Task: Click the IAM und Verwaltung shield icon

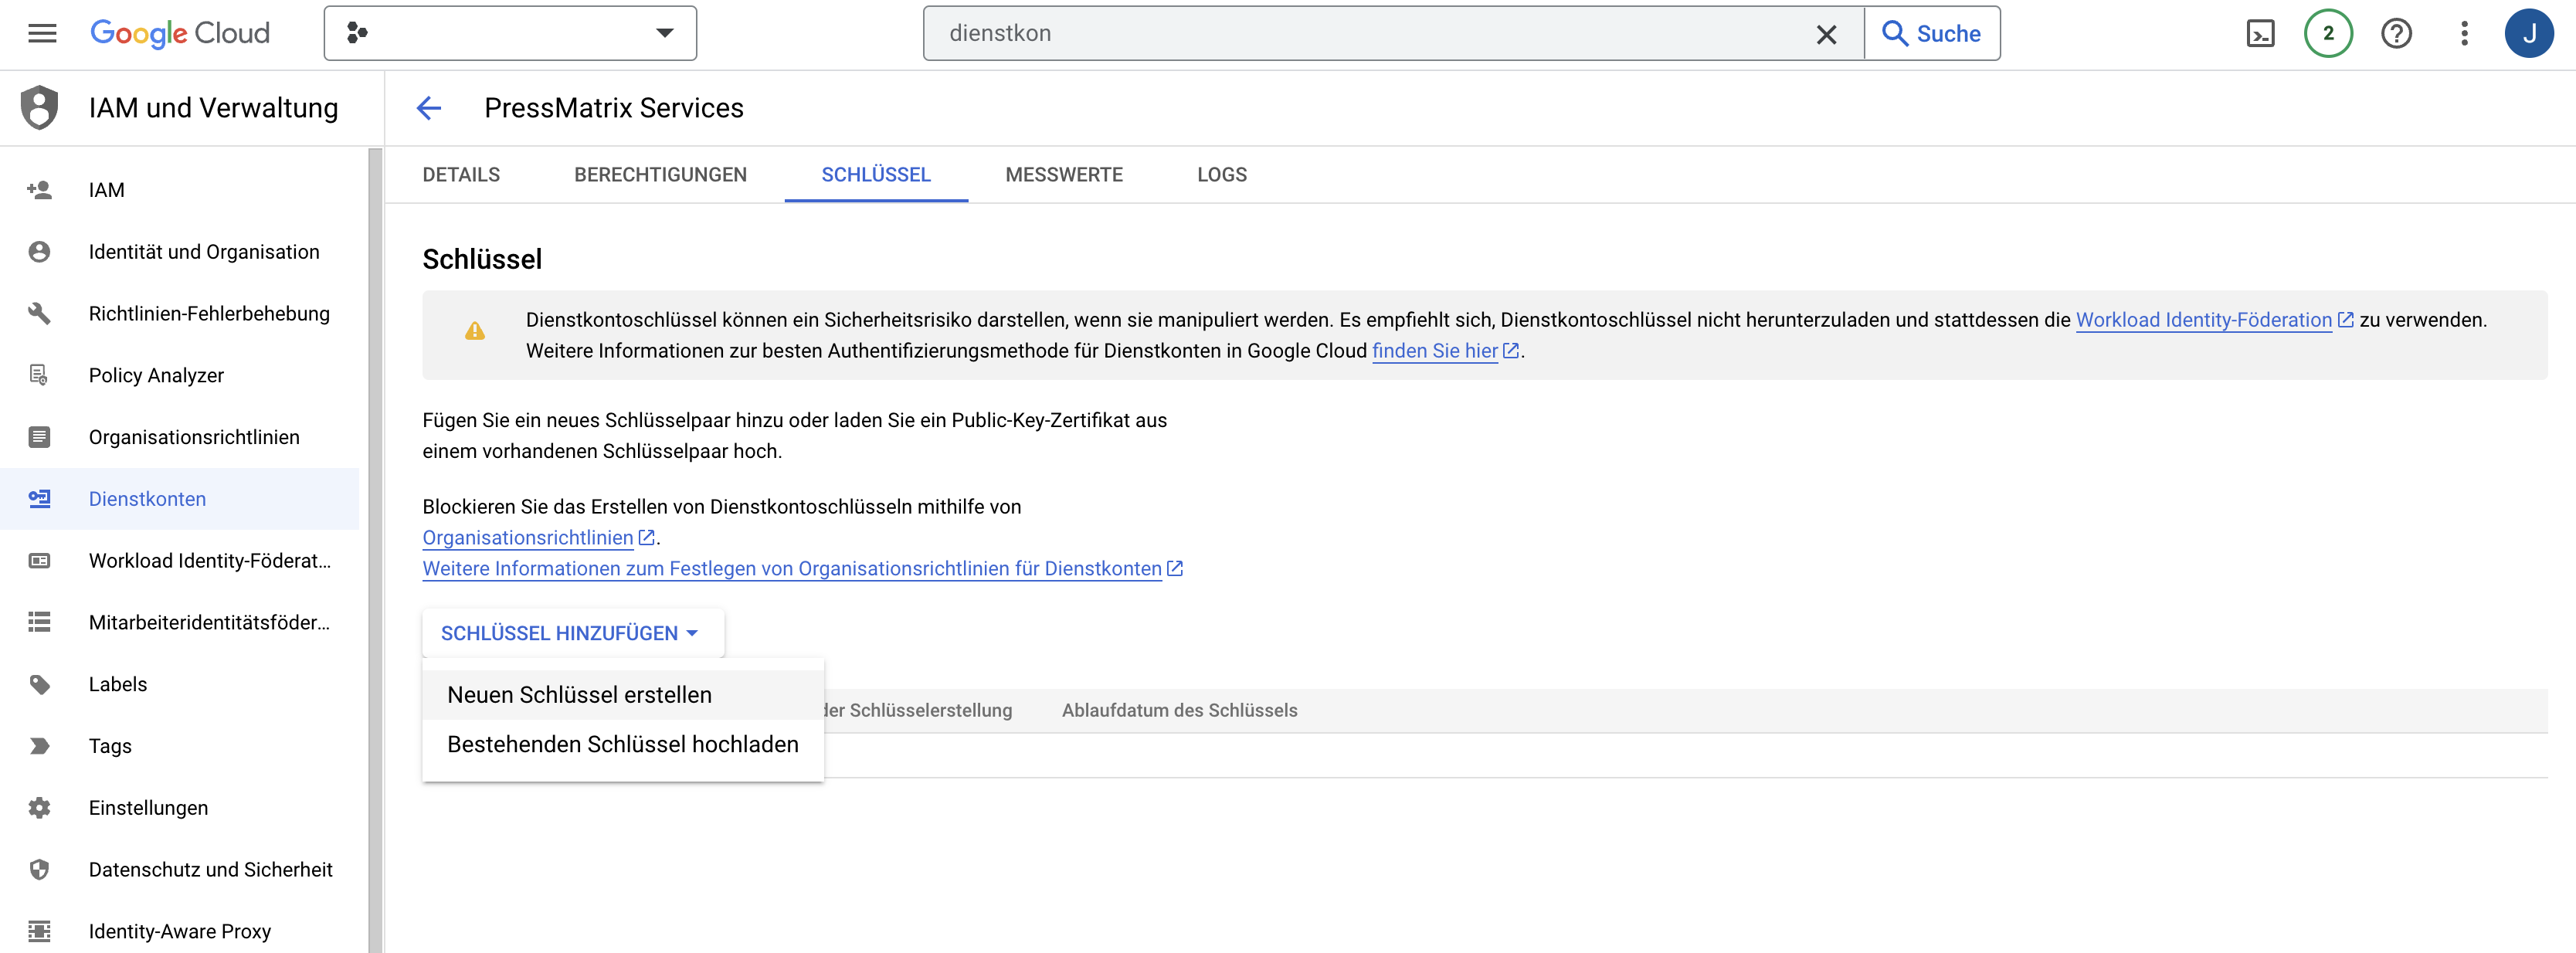Action: point(40,108)
